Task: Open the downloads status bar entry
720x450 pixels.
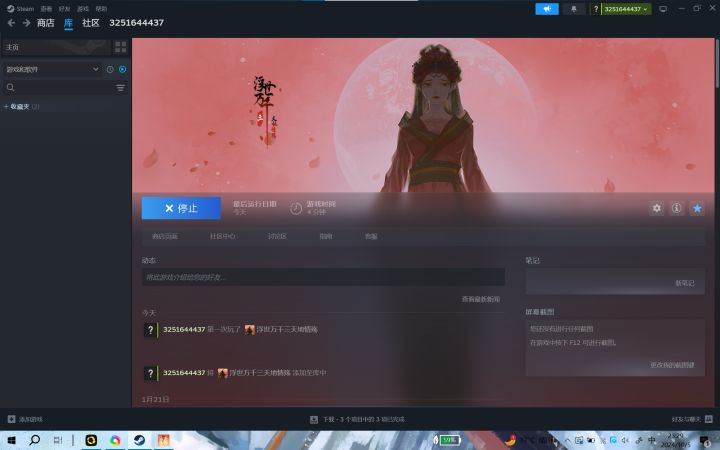Action: pyautogui.click(x=357, y=419)
